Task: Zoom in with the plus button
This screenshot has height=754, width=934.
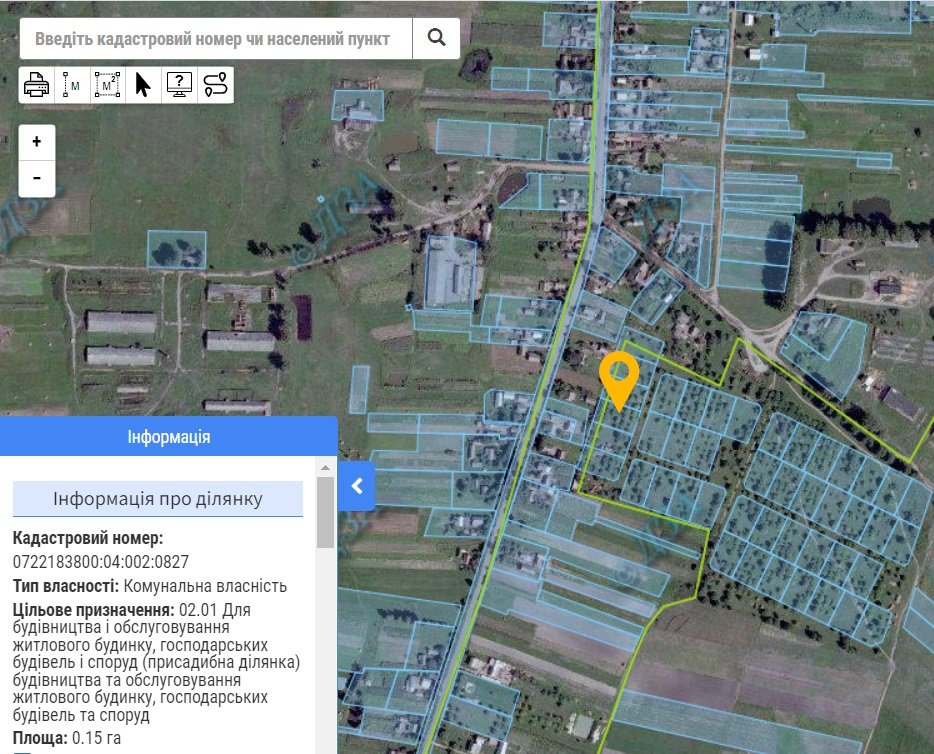Action: point(37,142)
